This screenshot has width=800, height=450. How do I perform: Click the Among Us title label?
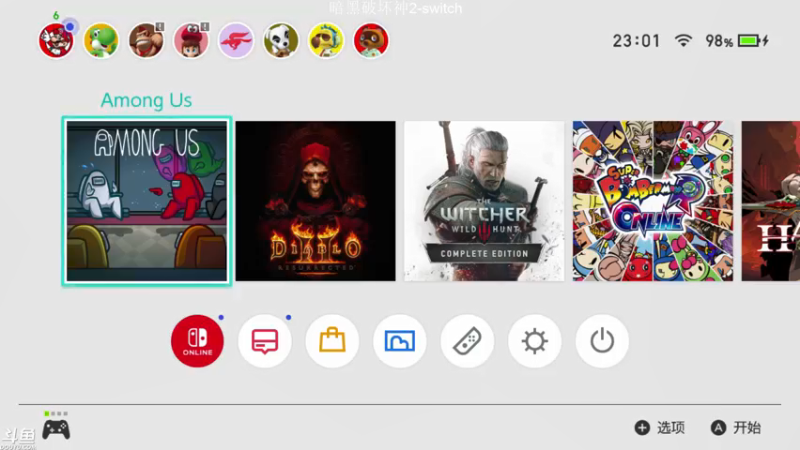pyautogui.click(x=146, y=101)
